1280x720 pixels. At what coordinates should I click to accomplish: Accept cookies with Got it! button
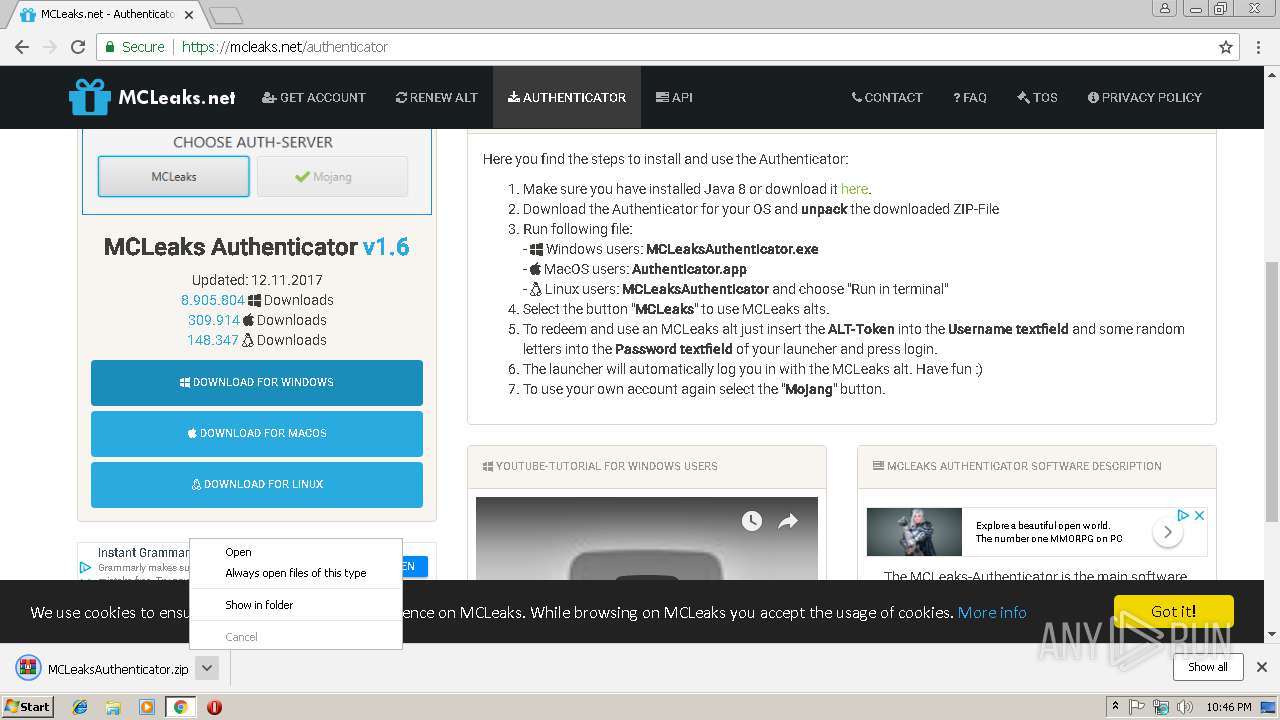(x=1174, y=611)
